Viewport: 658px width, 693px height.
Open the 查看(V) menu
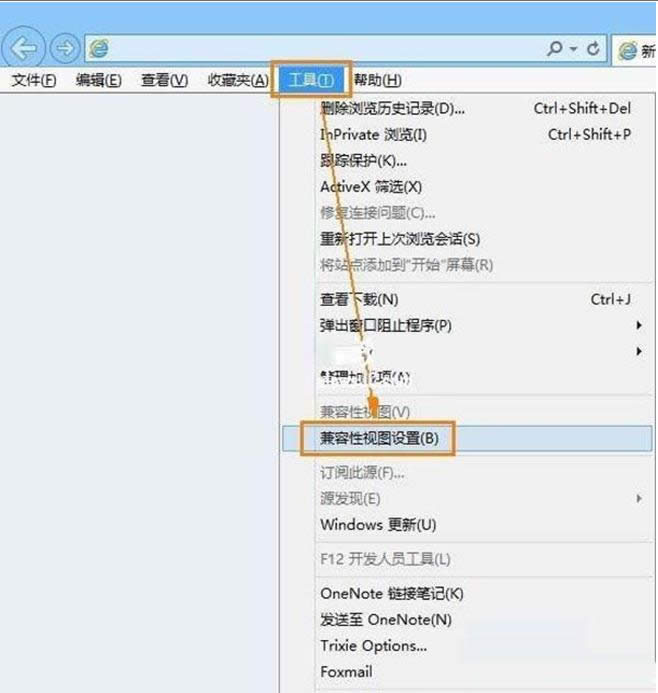tap(164, 80)
